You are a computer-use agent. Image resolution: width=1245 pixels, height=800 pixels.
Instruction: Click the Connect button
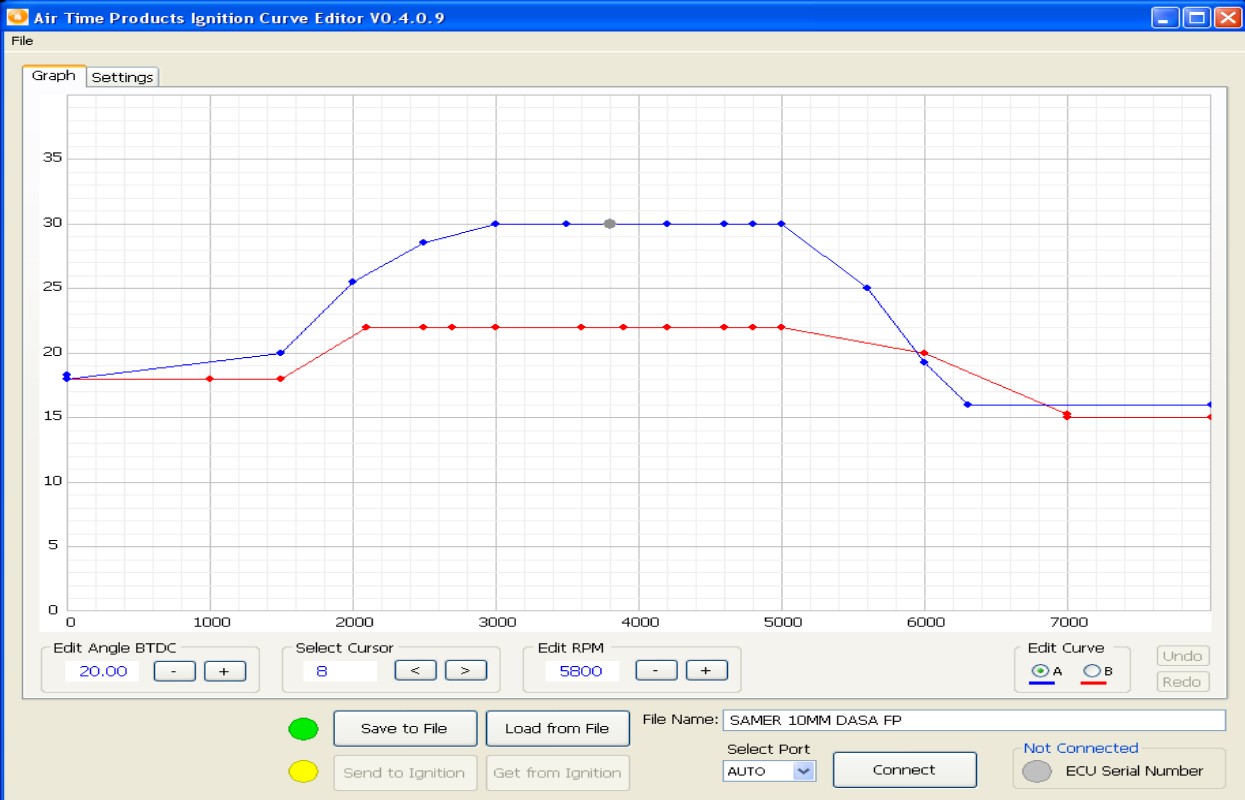[904, 770]
